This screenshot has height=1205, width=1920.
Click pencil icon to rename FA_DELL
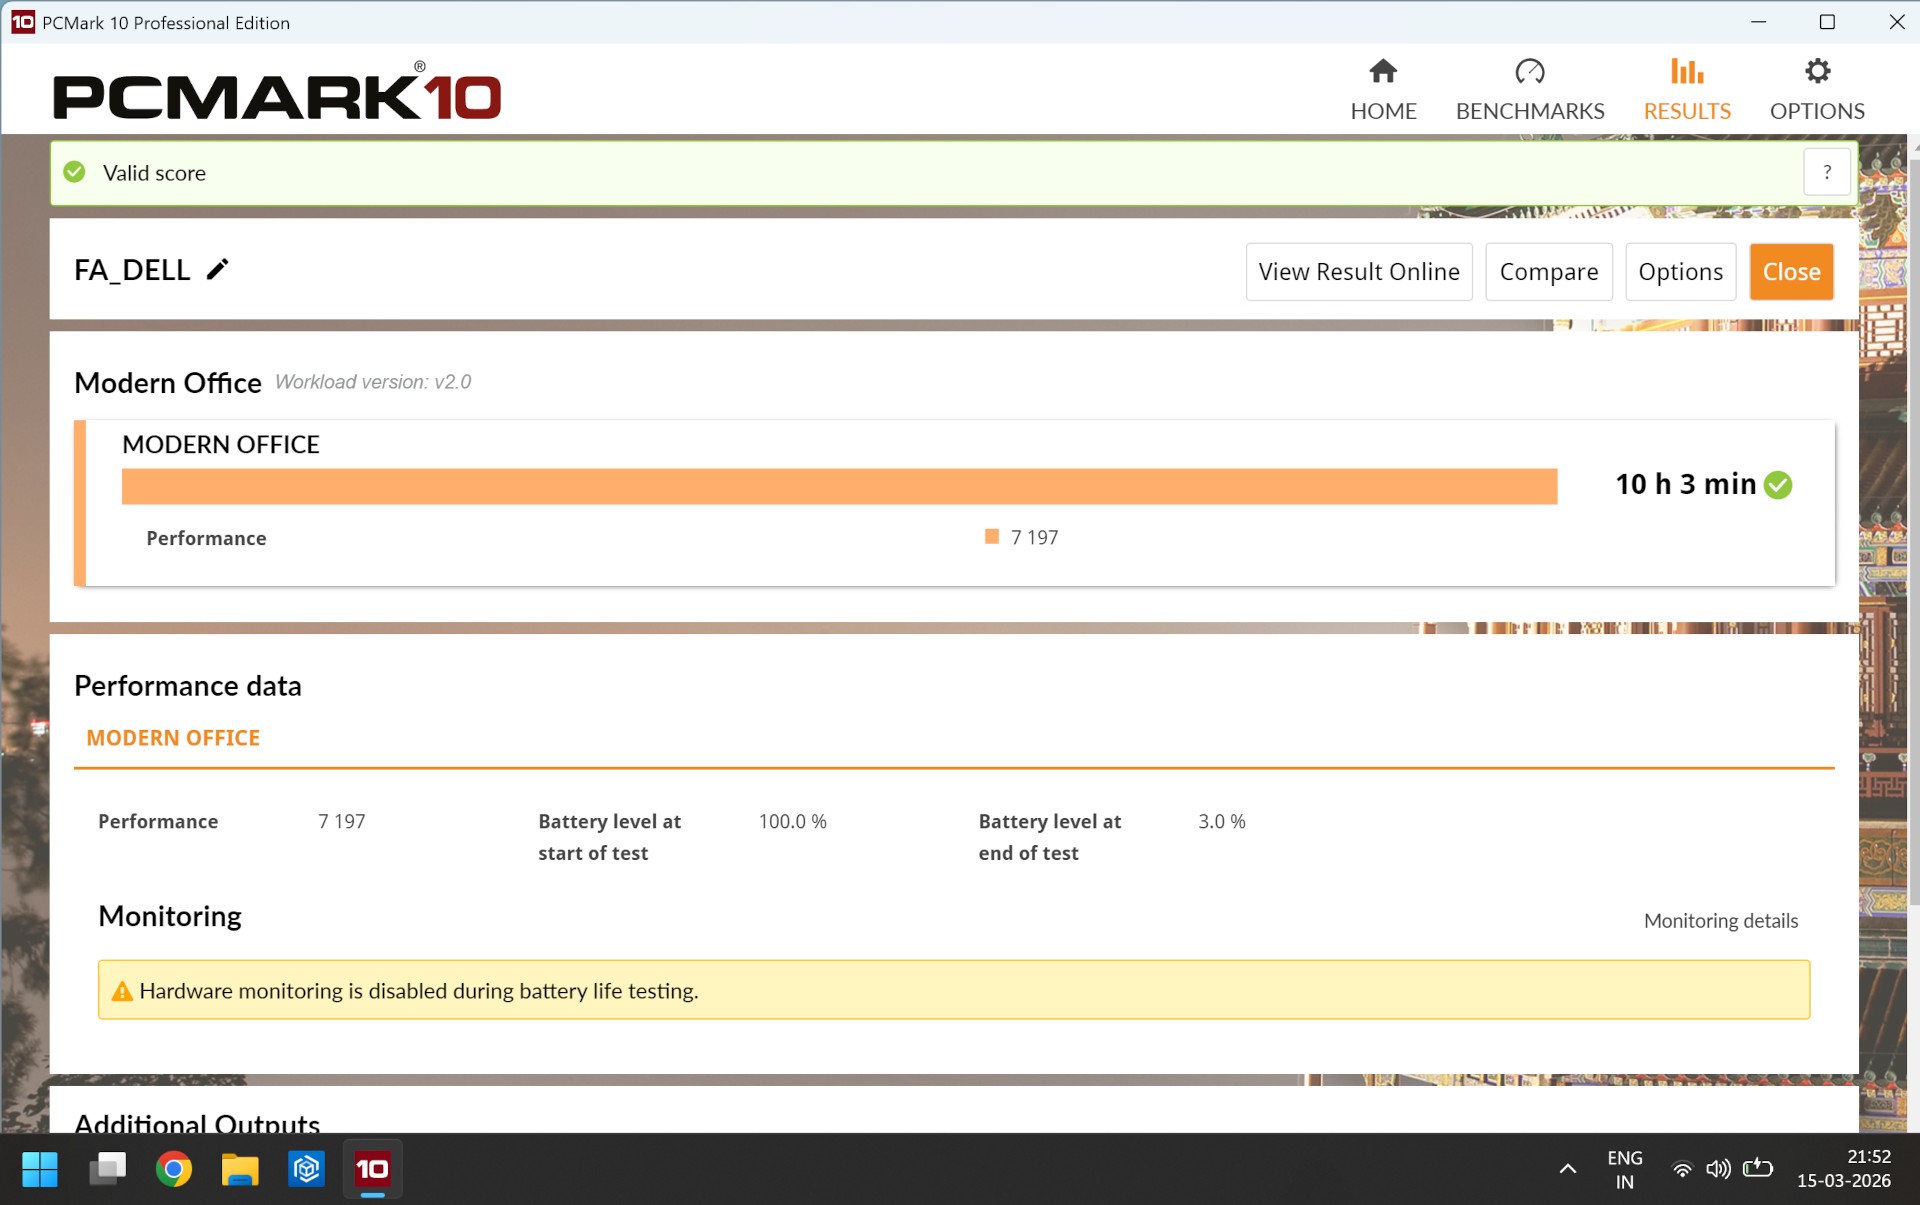[217, 269]
